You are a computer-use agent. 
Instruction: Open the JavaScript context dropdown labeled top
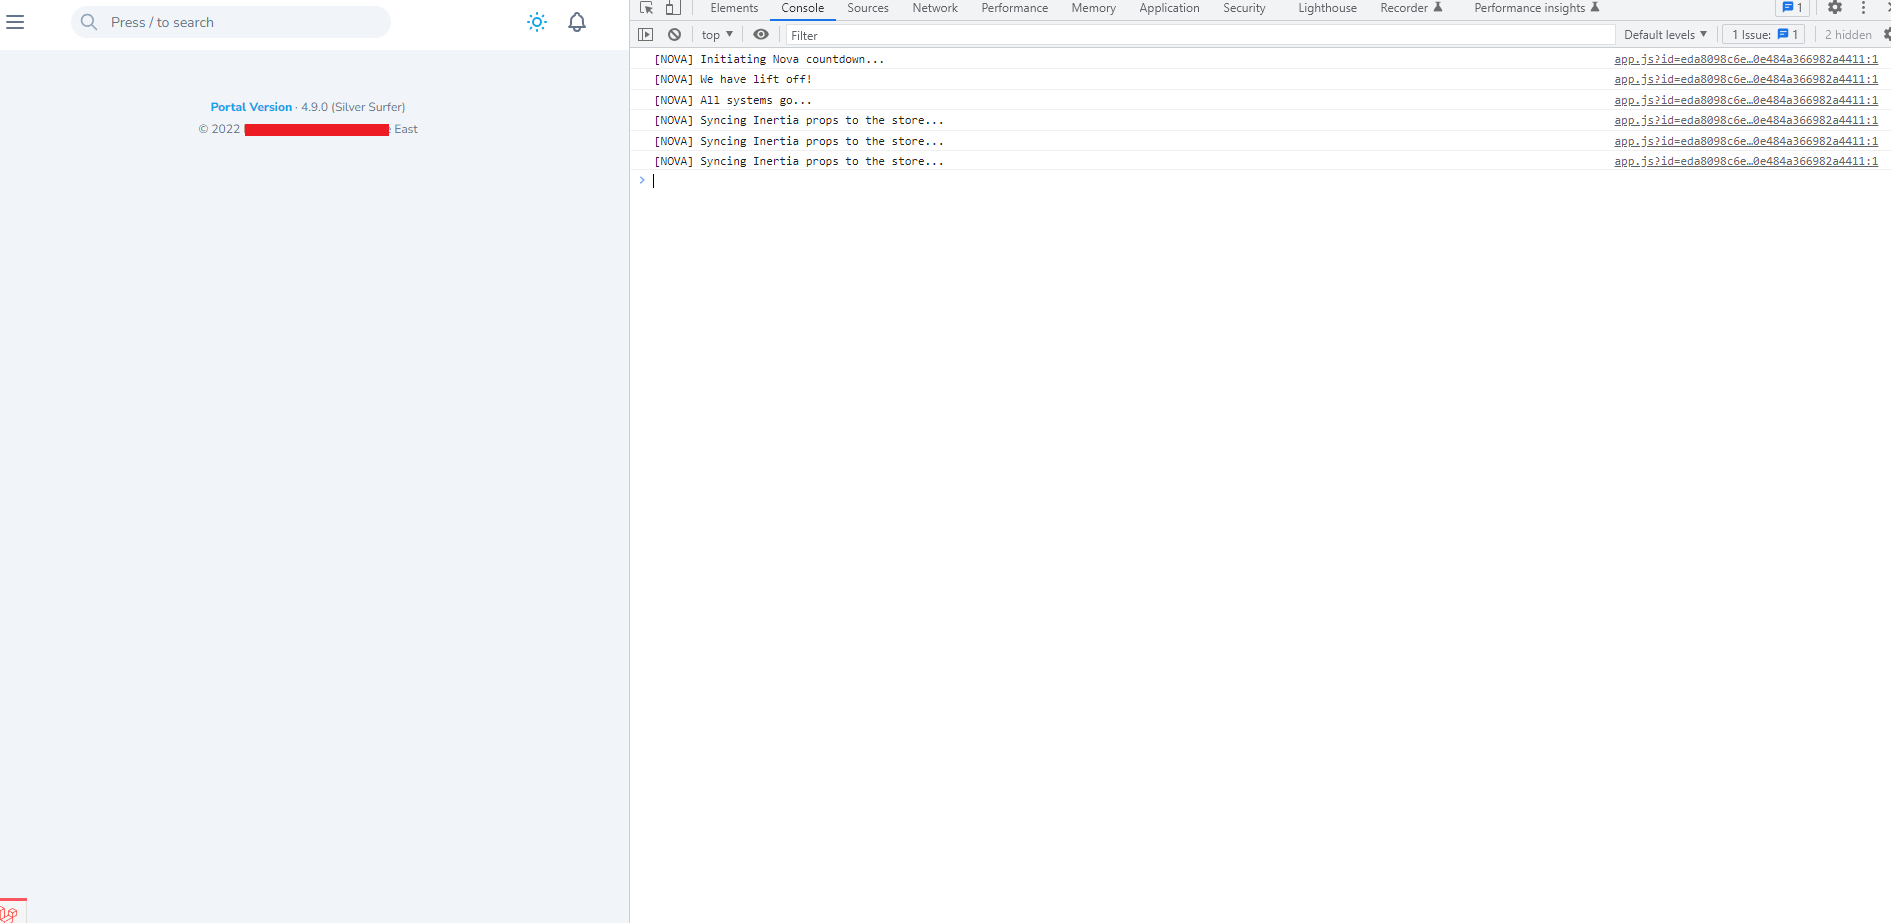click(x=716, y=34)
